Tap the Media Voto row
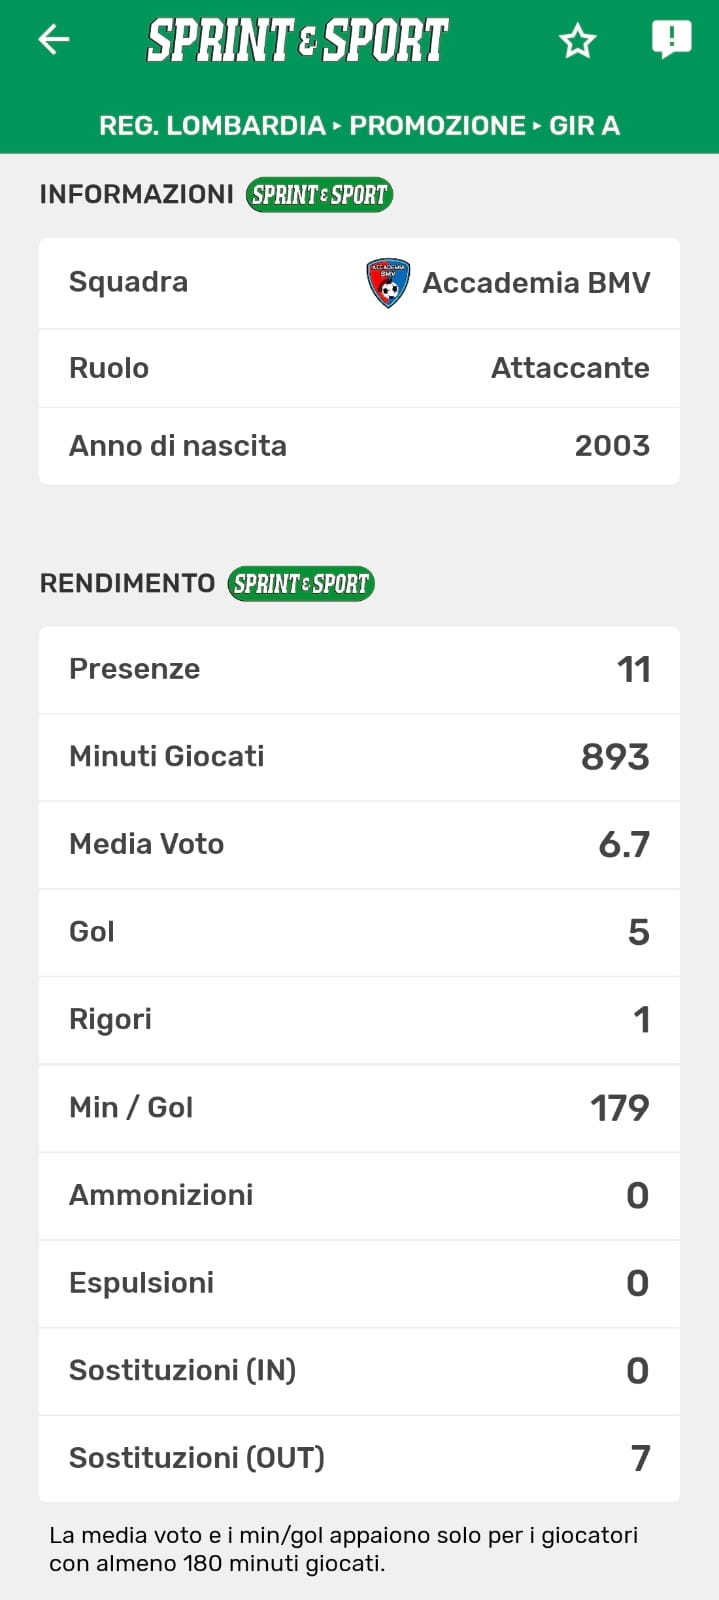The height and width of the screenshot is (1600, 719). (x=359, y=845)
